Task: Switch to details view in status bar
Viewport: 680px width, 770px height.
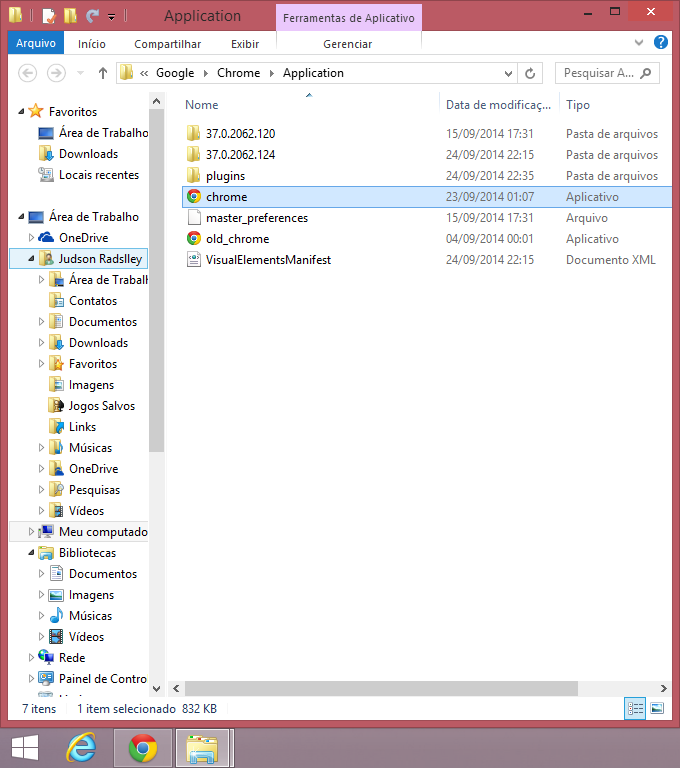Action: click(x=635, y=708)
